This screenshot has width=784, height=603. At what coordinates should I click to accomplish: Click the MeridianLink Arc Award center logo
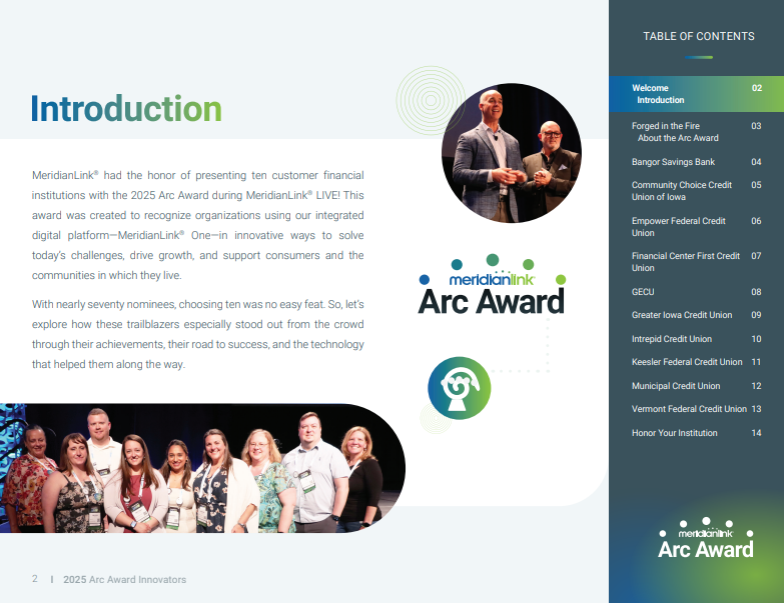491,285
